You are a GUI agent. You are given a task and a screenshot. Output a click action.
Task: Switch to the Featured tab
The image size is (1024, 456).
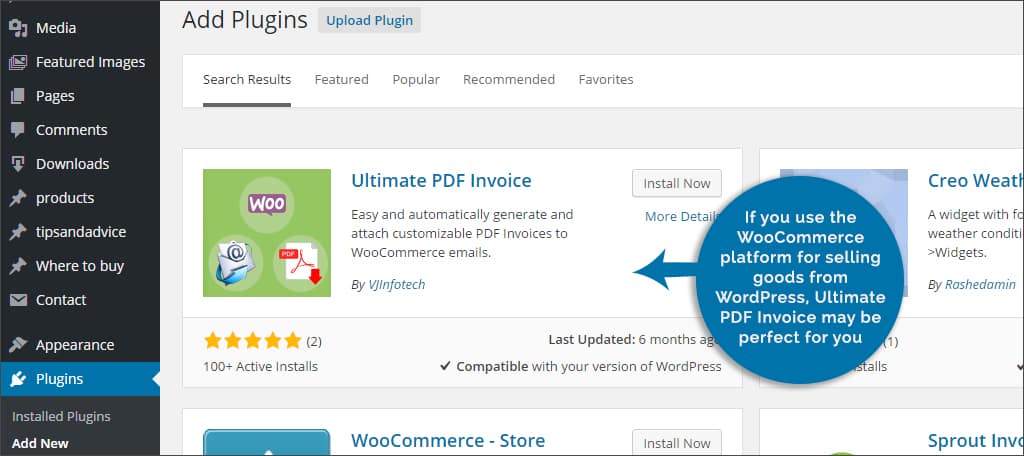tap(342, 80)
